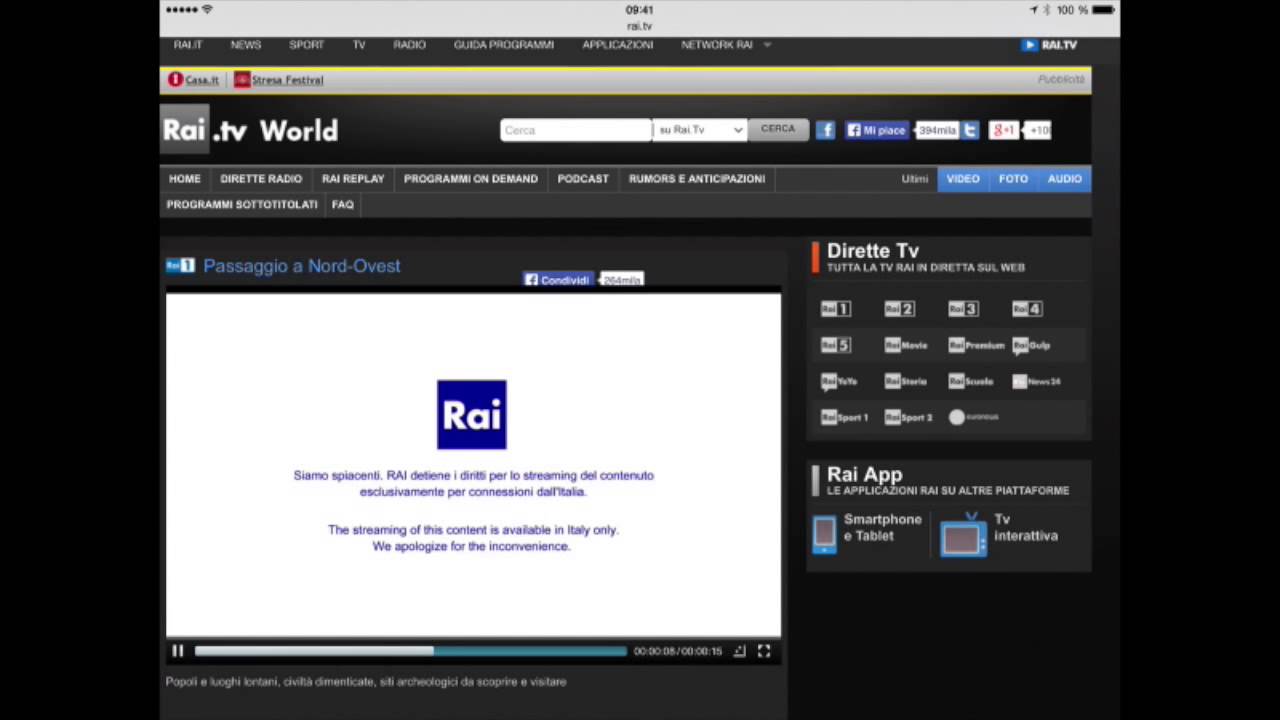Click the battery indicator in status bar
Screen dimensions: 1280x720
1103,10
